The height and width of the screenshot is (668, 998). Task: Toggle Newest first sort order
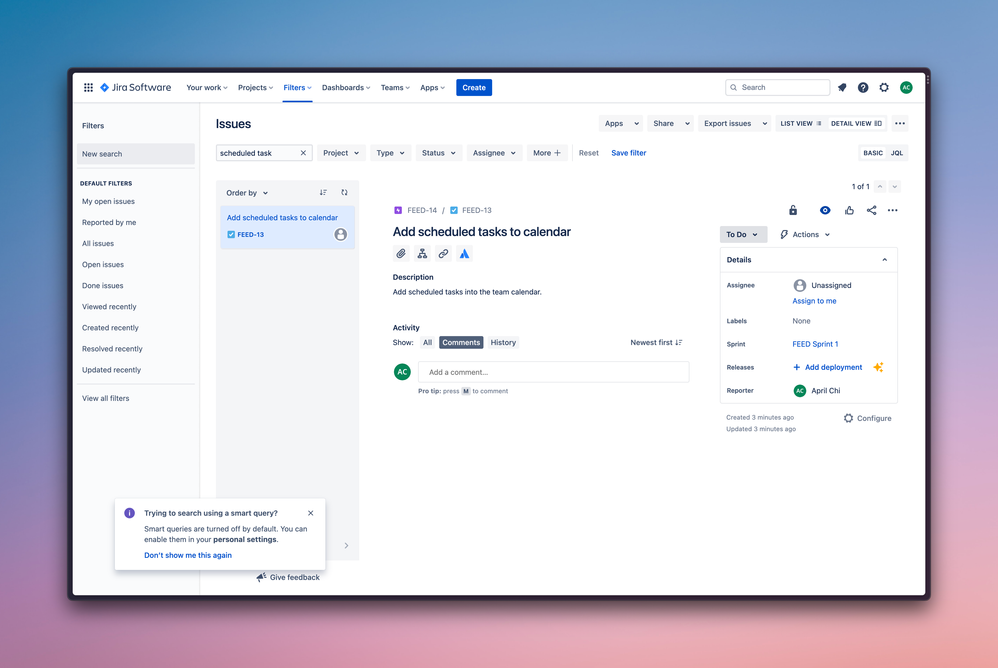[656, 342]
